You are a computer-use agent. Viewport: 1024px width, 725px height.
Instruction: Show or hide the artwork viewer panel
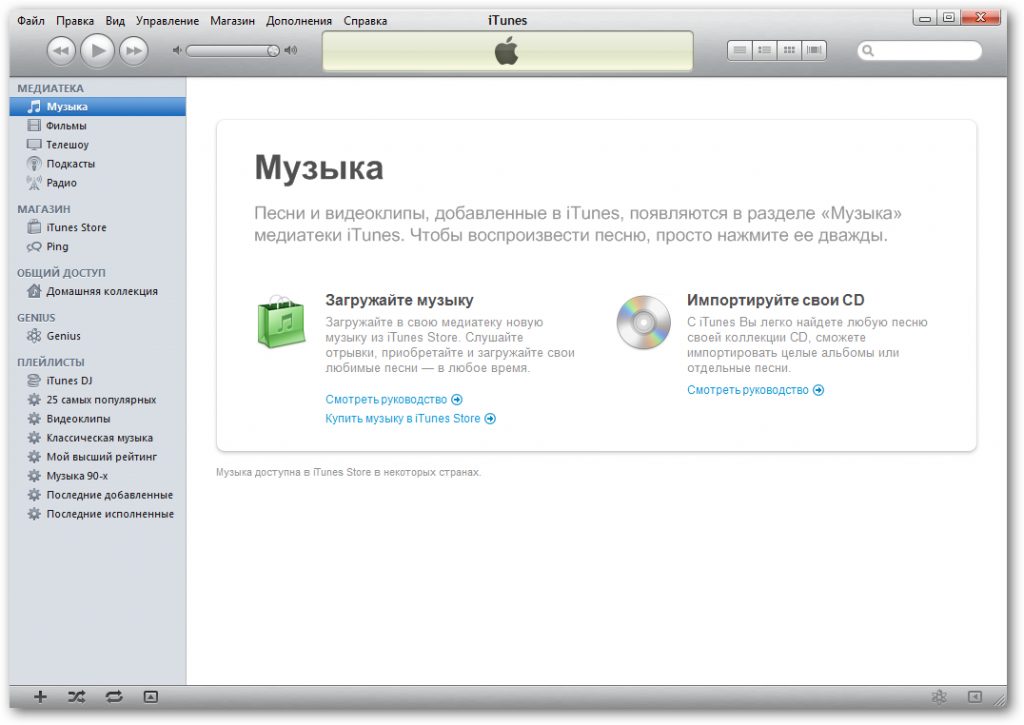point(150,697)
